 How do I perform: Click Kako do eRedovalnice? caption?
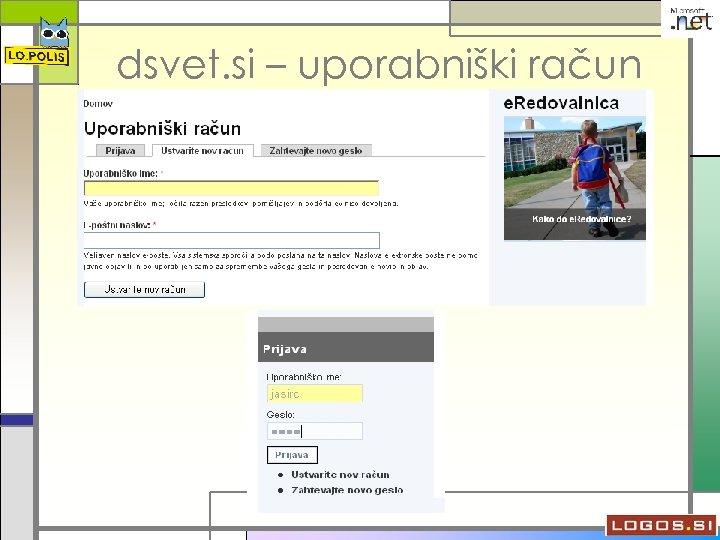pos(581,219)
